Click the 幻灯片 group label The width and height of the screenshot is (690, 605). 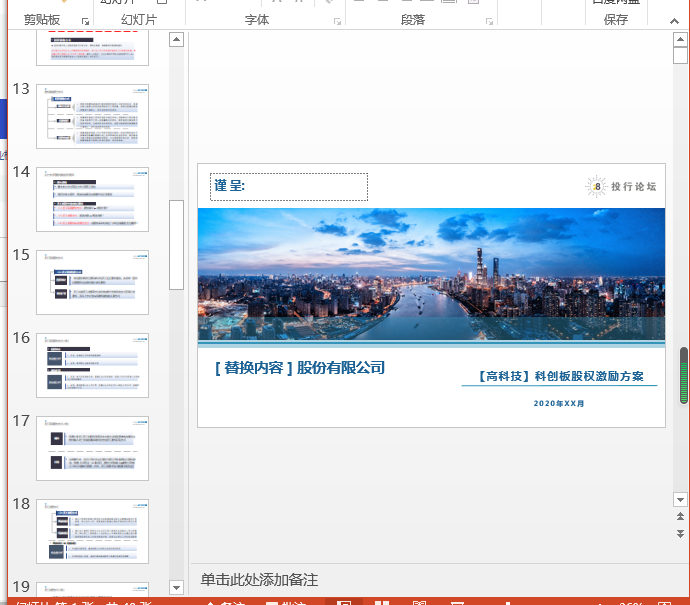pyautogui.click(x=139, y=20)
